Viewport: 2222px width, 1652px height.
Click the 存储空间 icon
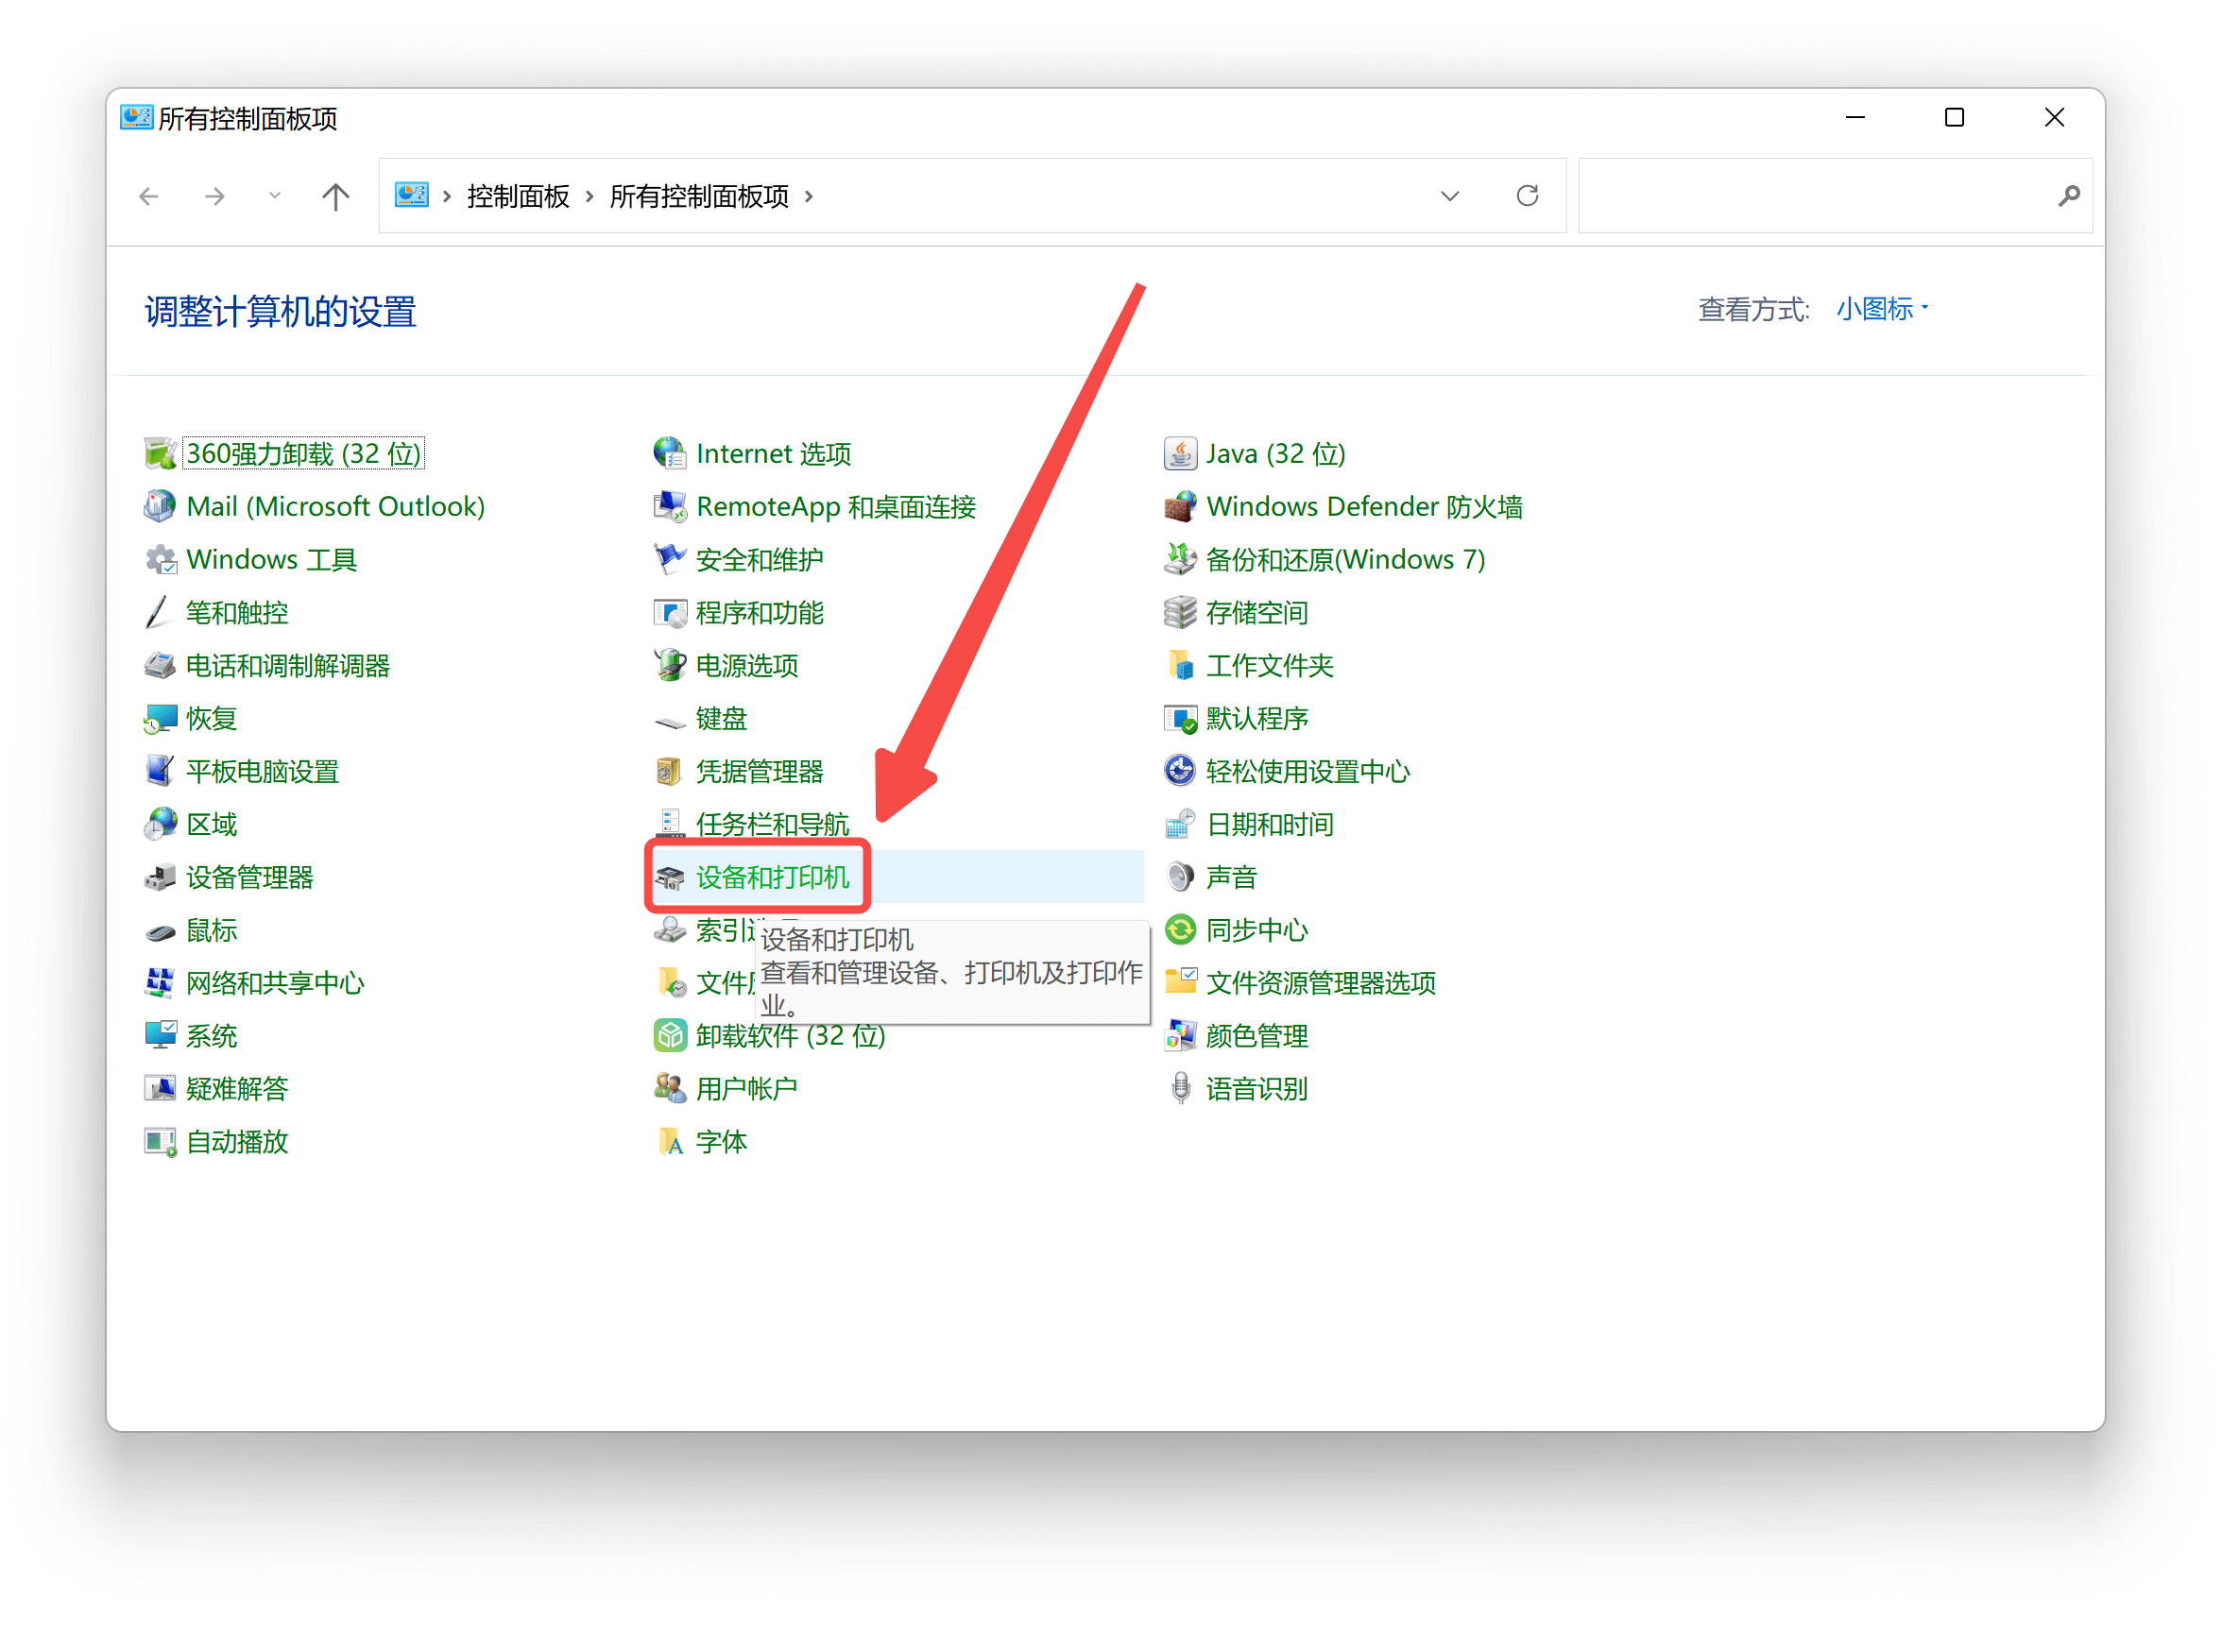[1180, 613]
